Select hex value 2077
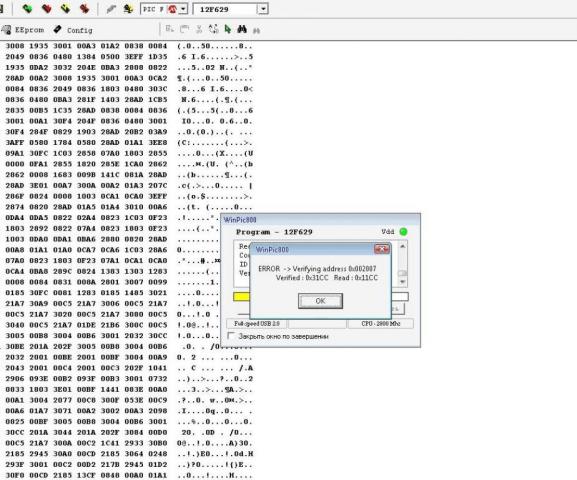This screenshot has width=577, height=480. click(x=63, y=400)
